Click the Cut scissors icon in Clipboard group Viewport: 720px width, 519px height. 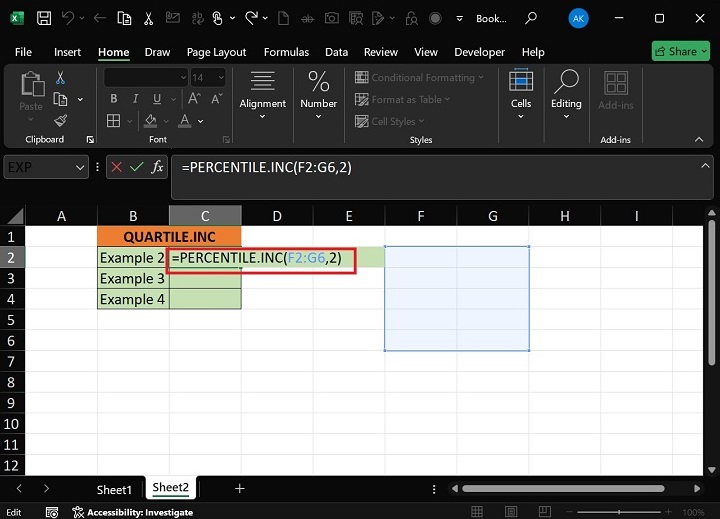60,77
